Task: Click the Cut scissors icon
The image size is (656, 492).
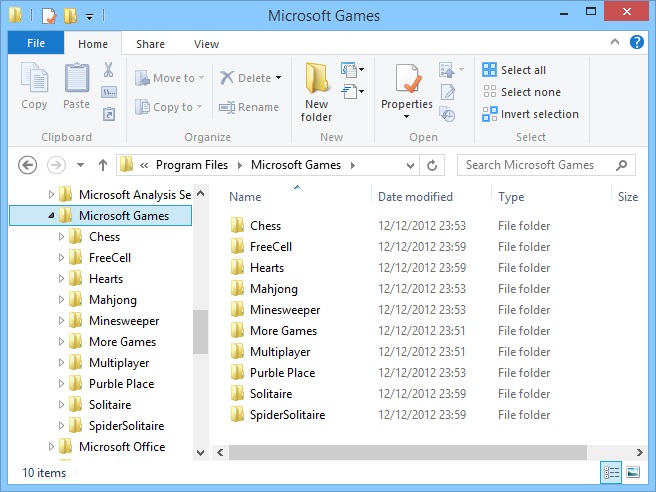Action: 109,70
